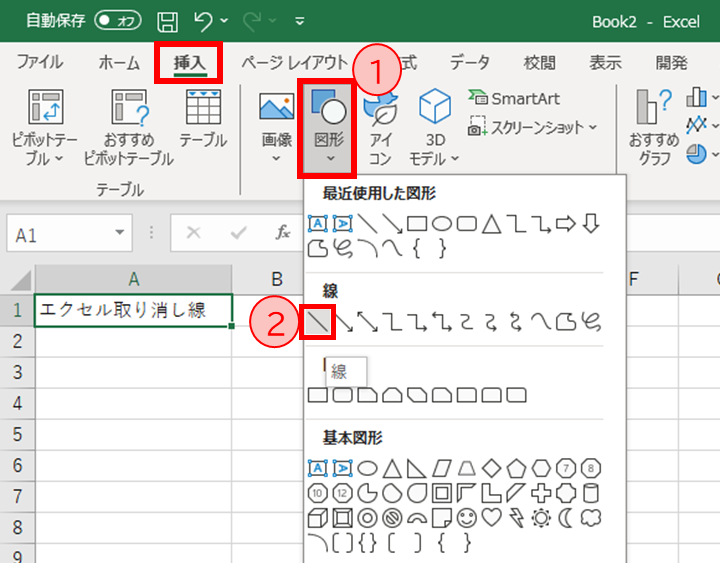
Task: Switch to the ページレイアウト tab
Action: click(294, 62)
